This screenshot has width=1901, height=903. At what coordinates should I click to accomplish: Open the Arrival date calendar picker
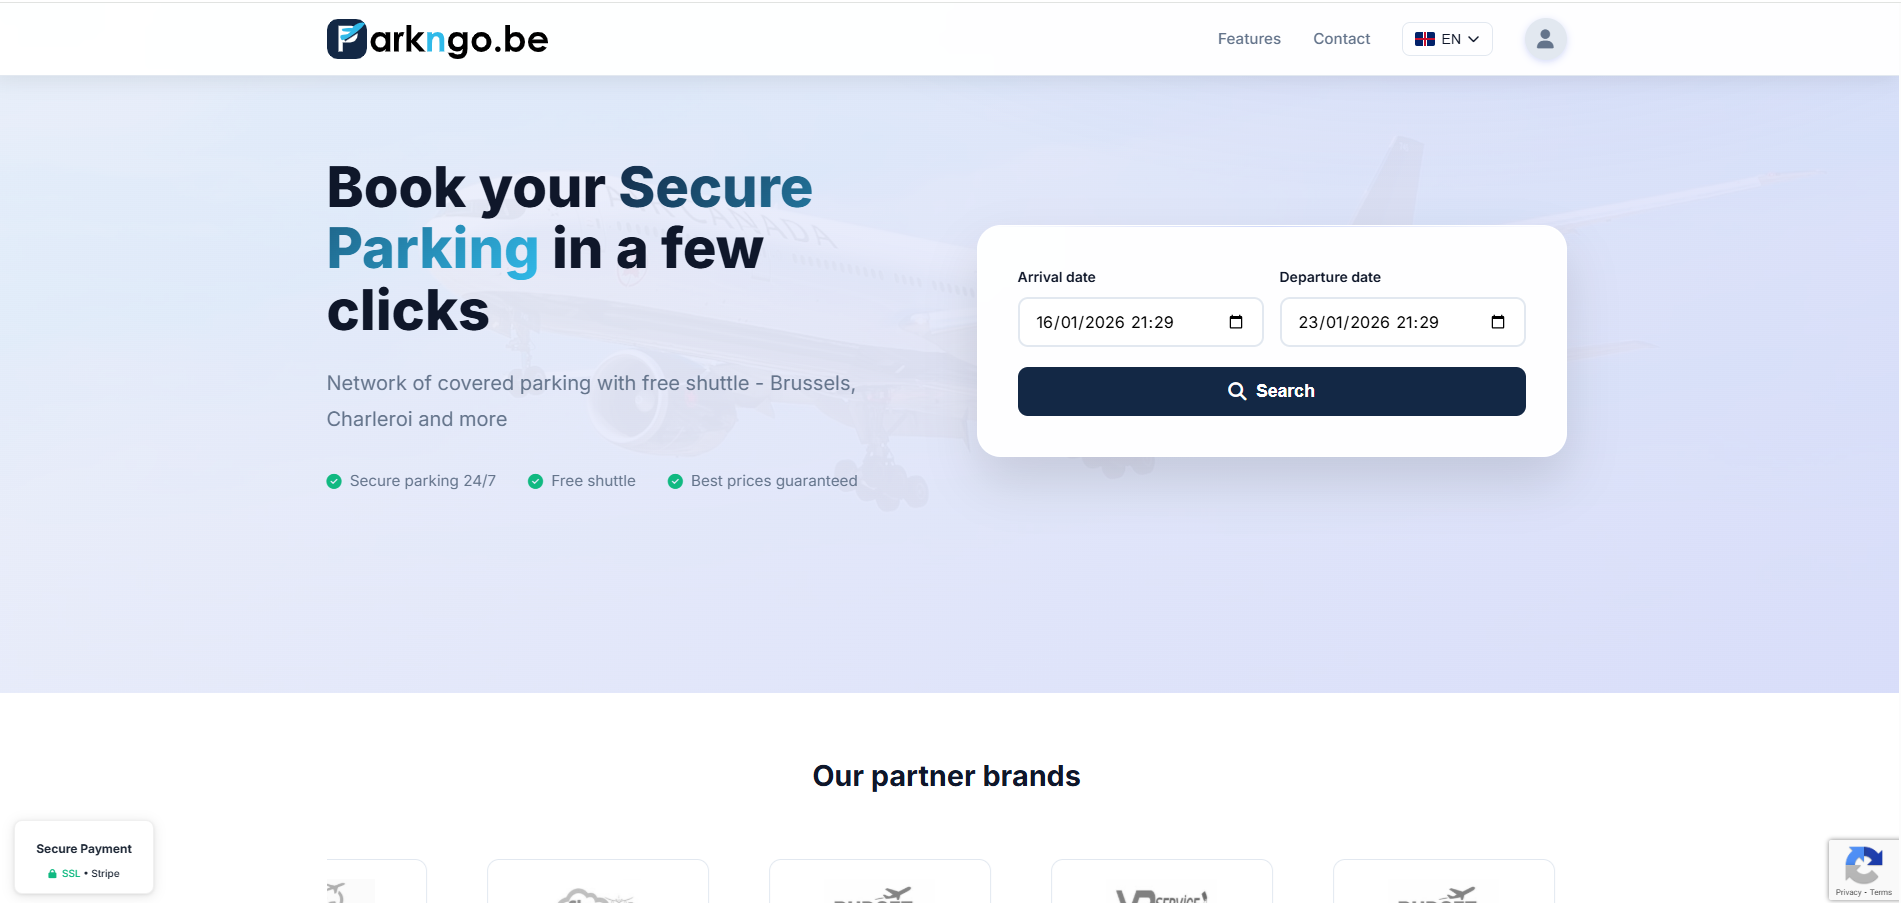point(1236,322)
